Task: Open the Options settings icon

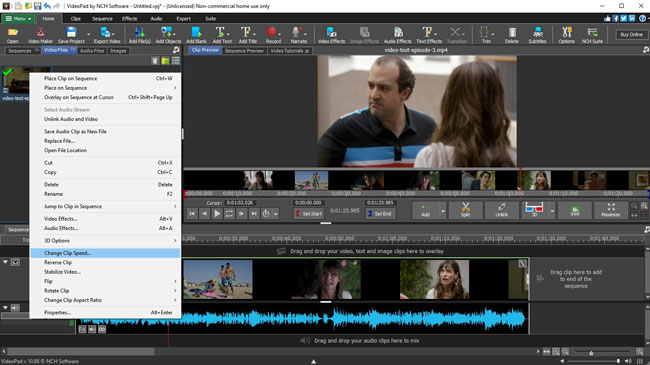Action: (x=566, y=35)
